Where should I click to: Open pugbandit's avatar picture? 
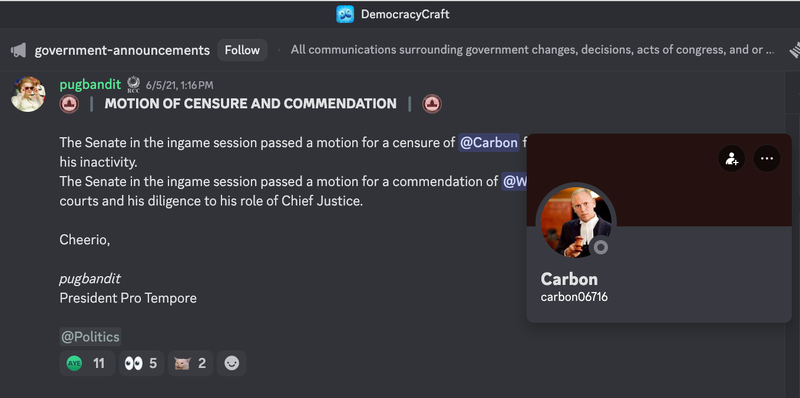[28, 94]
